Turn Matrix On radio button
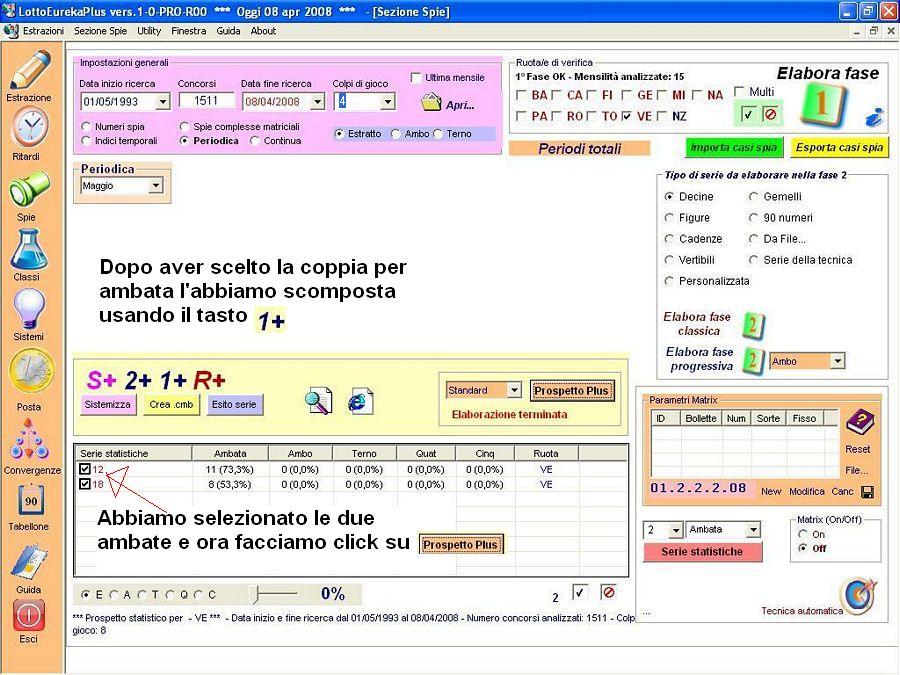The image size is (900, 675). (x=802, y=534)
